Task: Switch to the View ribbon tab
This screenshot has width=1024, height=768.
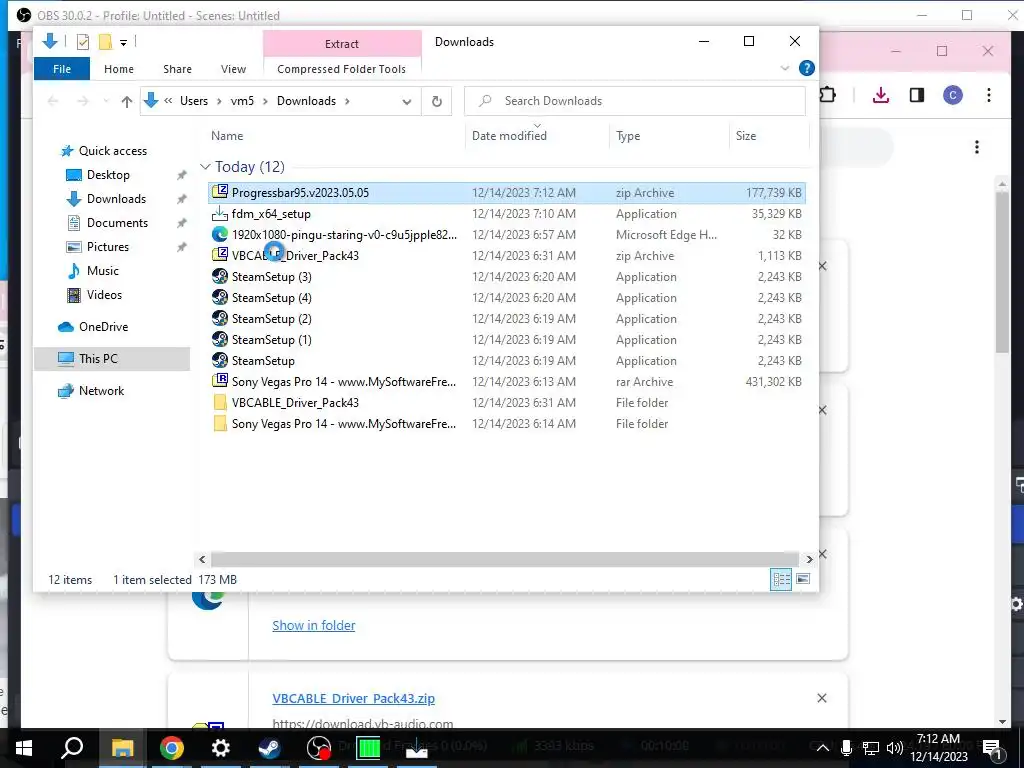Action: tap(233, 69)
